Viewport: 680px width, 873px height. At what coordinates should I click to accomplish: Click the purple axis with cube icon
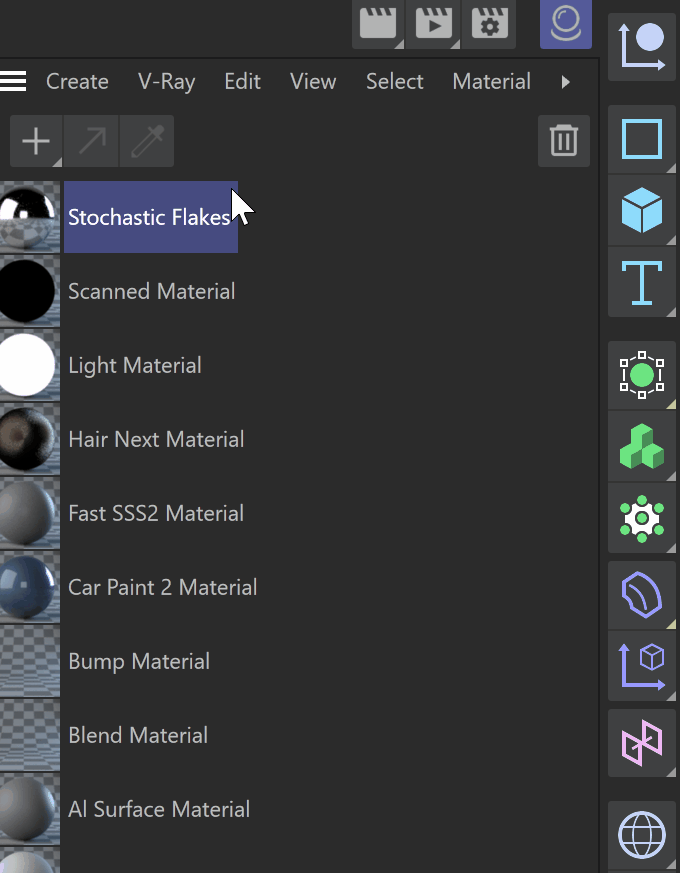[x=642, y=666]
